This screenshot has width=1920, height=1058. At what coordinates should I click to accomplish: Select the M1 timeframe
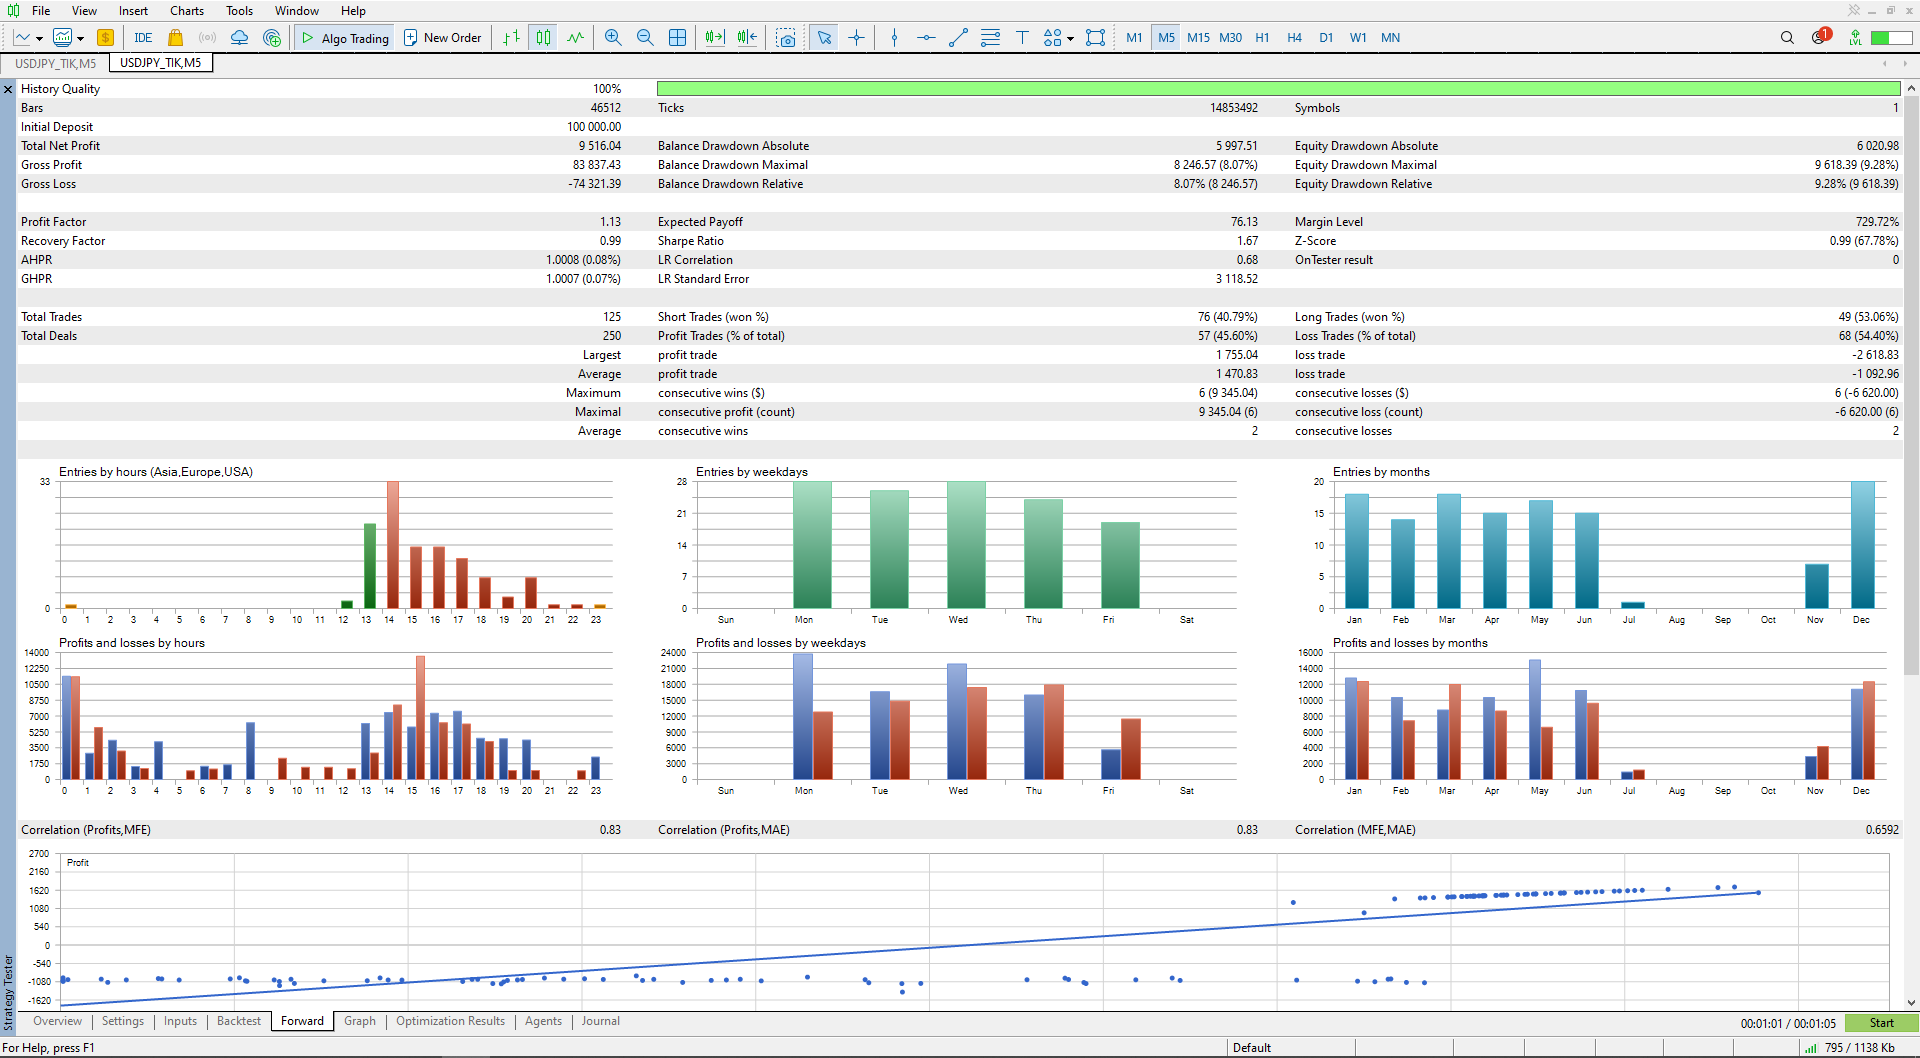coord(1134,38)
